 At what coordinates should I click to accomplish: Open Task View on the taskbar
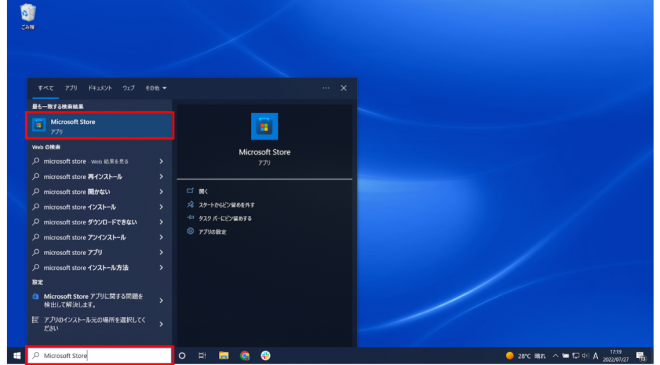point(202,356)
